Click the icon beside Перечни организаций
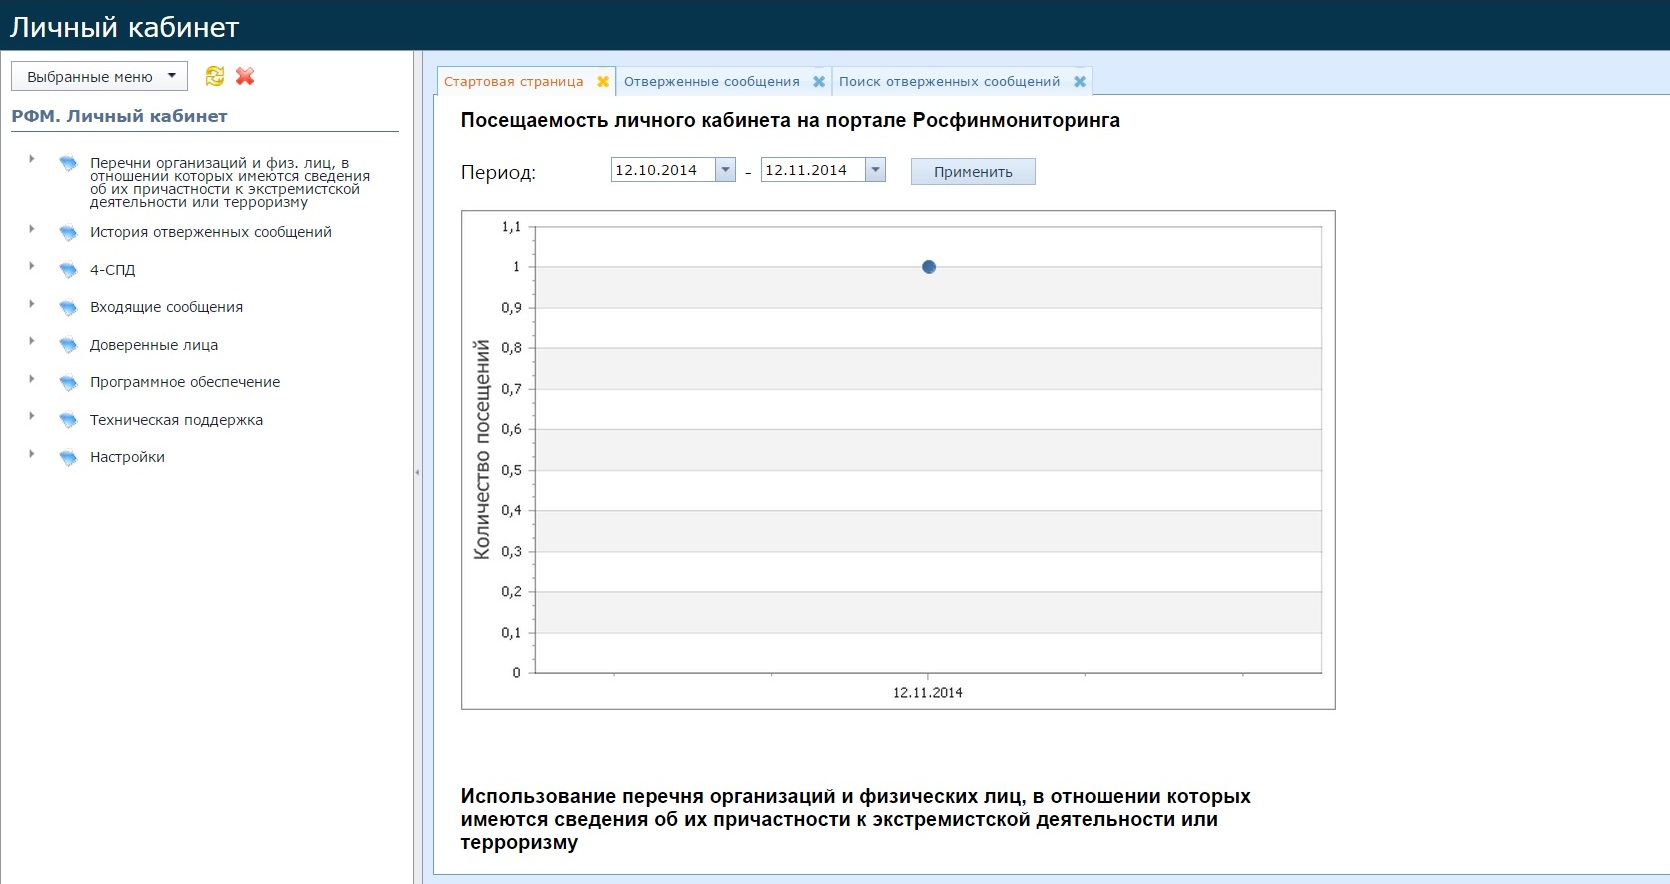 point(68,162)
